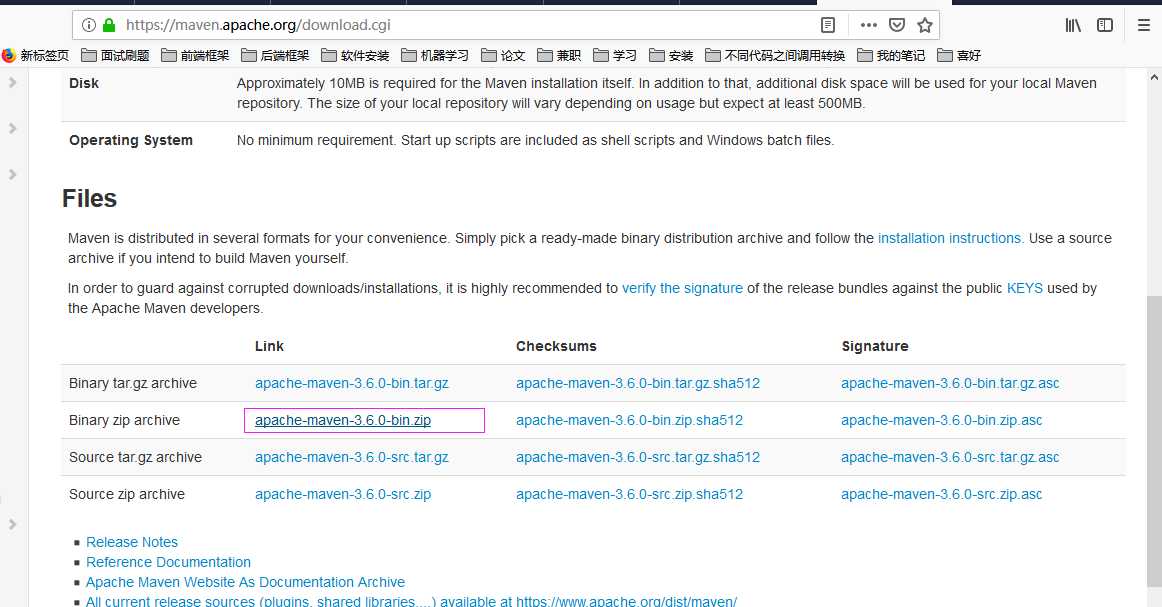Open page actions three-dot menu
This screenshot has width=1162, height=607.
(869, 25)
